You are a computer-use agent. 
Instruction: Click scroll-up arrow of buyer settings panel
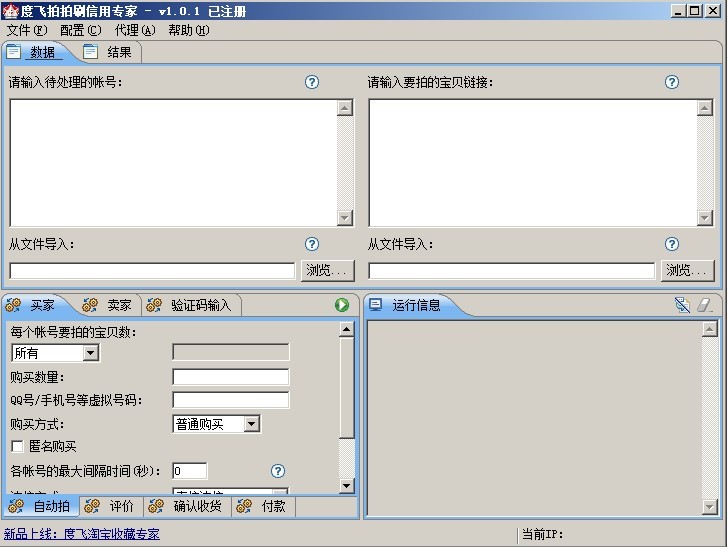coord(346,330)
